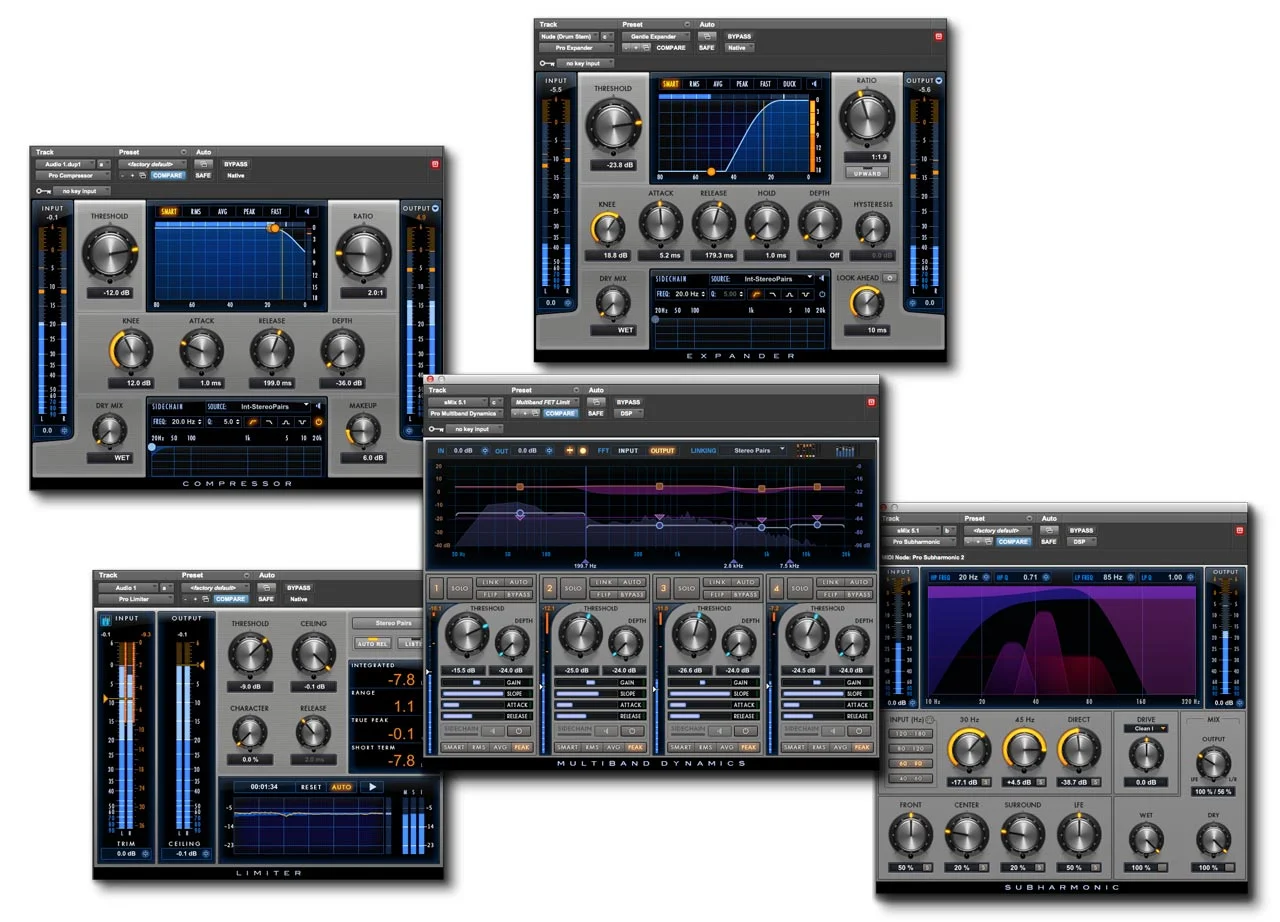Click the Hold knob in Expander window
Image resolution: width=1280 pixels, height=922 pixels.
point(766,223)
